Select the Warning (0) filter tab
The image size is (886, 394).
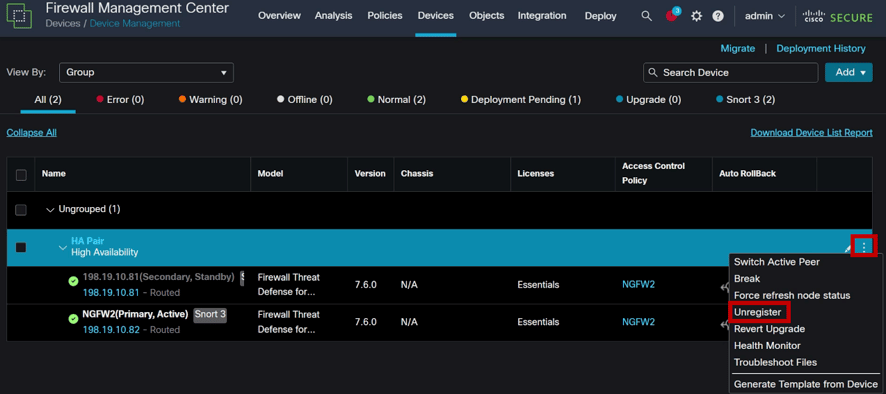(x=211, y=100)
